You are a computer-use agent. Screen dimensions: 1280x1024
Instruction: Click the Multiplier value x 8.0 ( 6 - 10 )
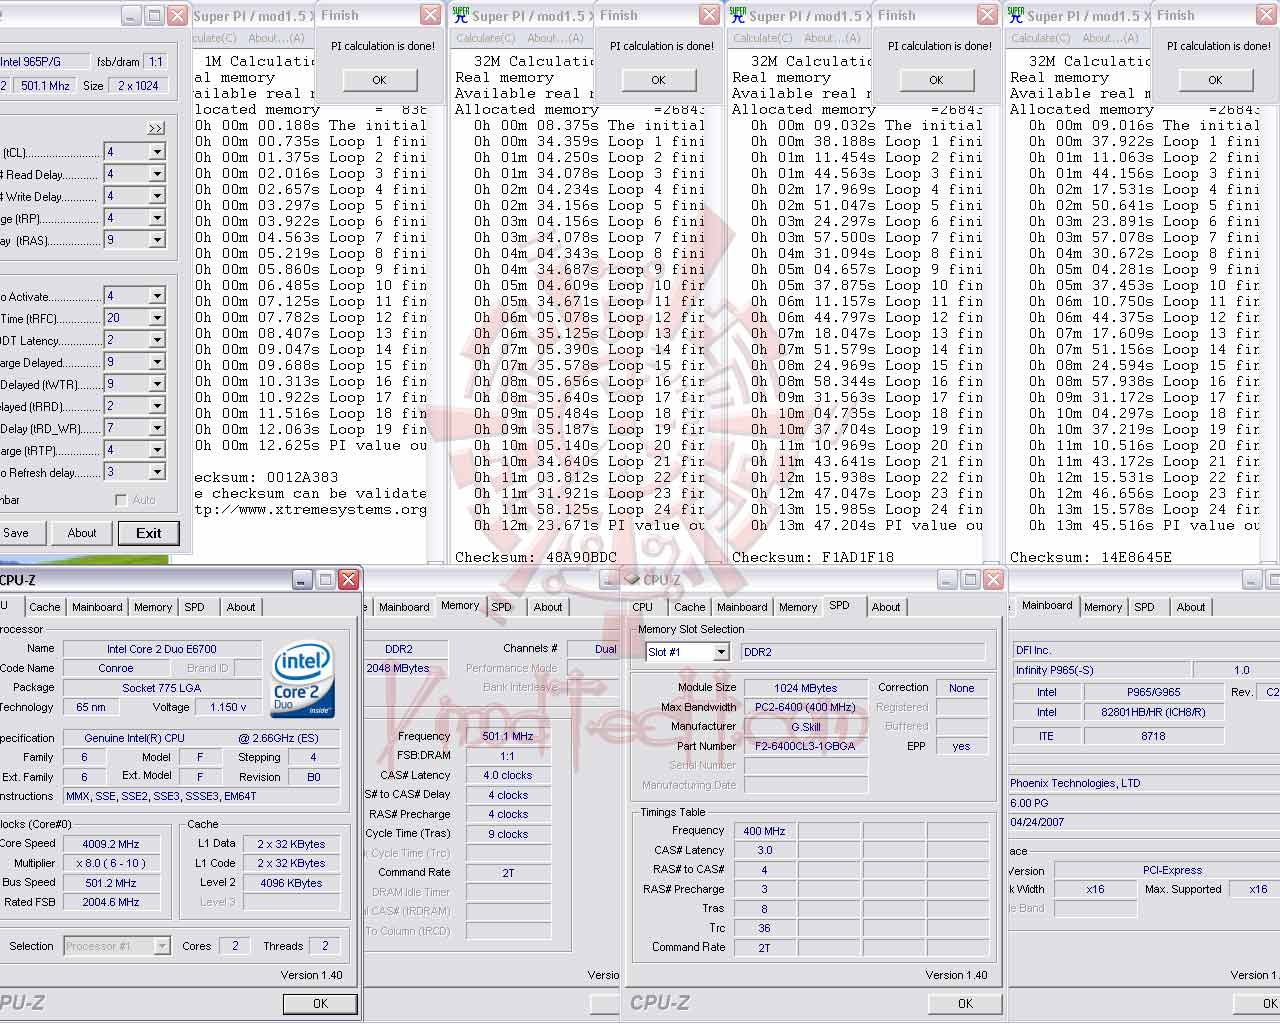(x=112, y=863)
